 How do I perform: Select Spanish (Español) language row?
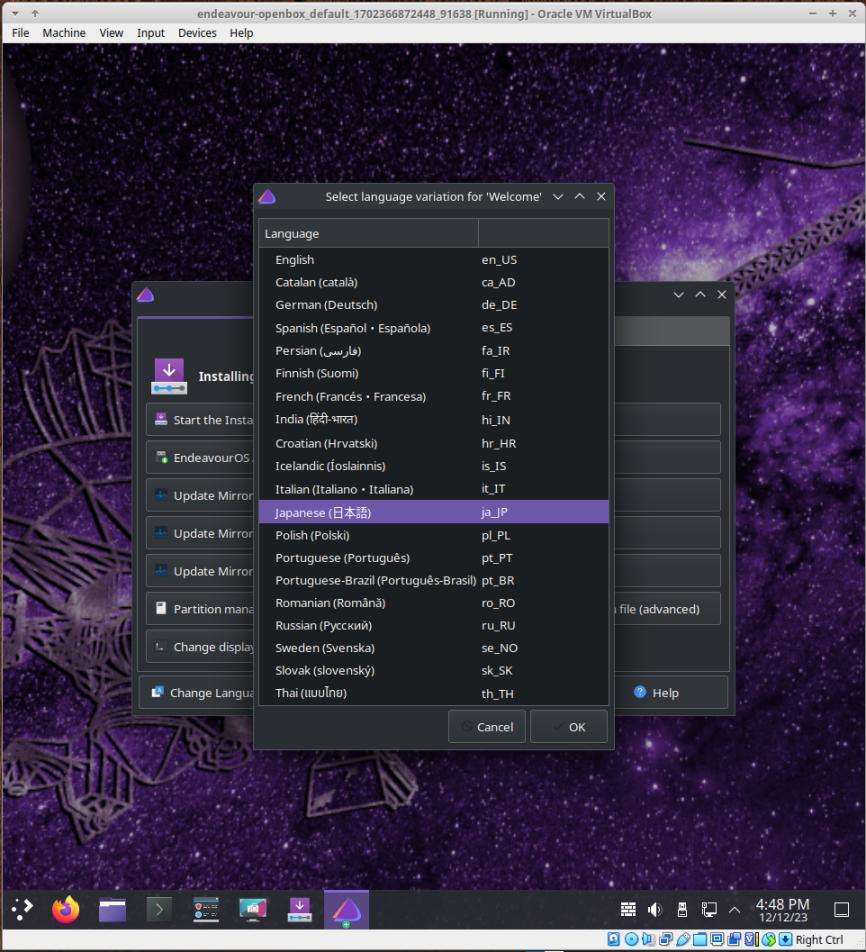(434, 328)
